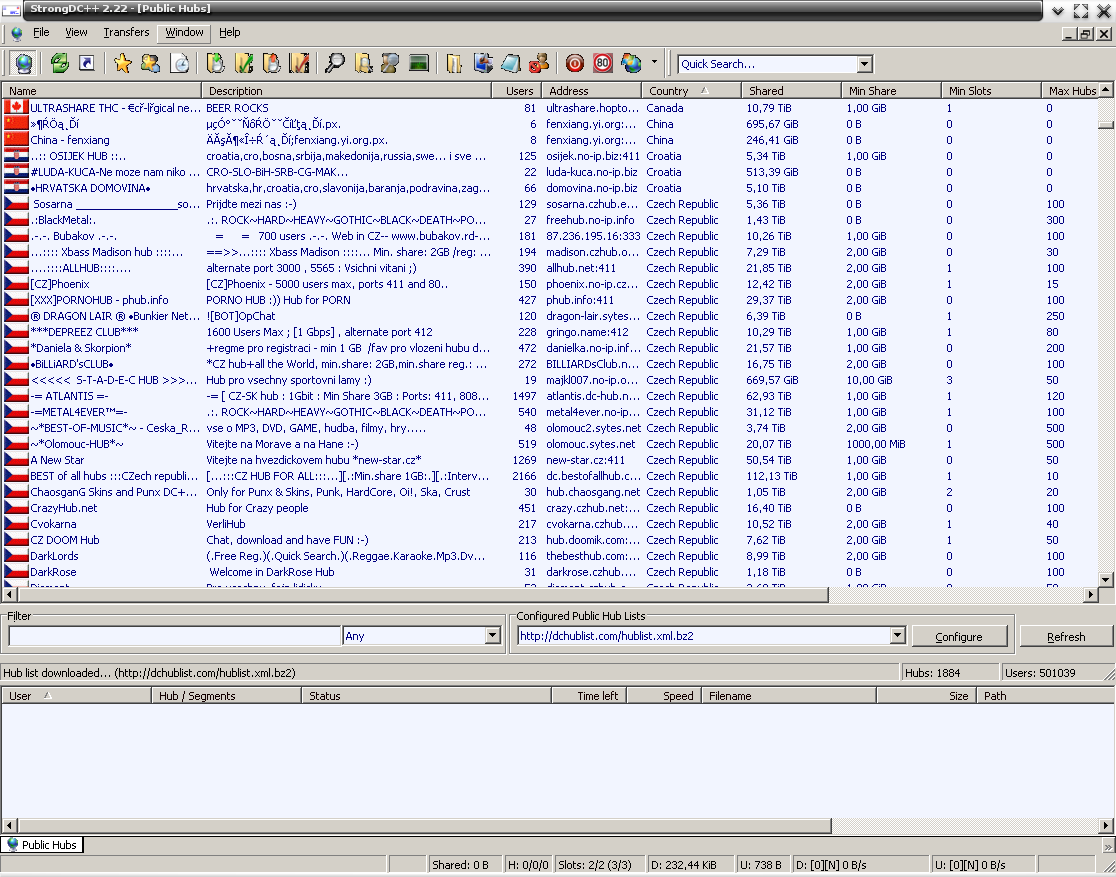1116x877 pixels.
Task: Click the red power Shutdown icon
Action: coord(574,64)
